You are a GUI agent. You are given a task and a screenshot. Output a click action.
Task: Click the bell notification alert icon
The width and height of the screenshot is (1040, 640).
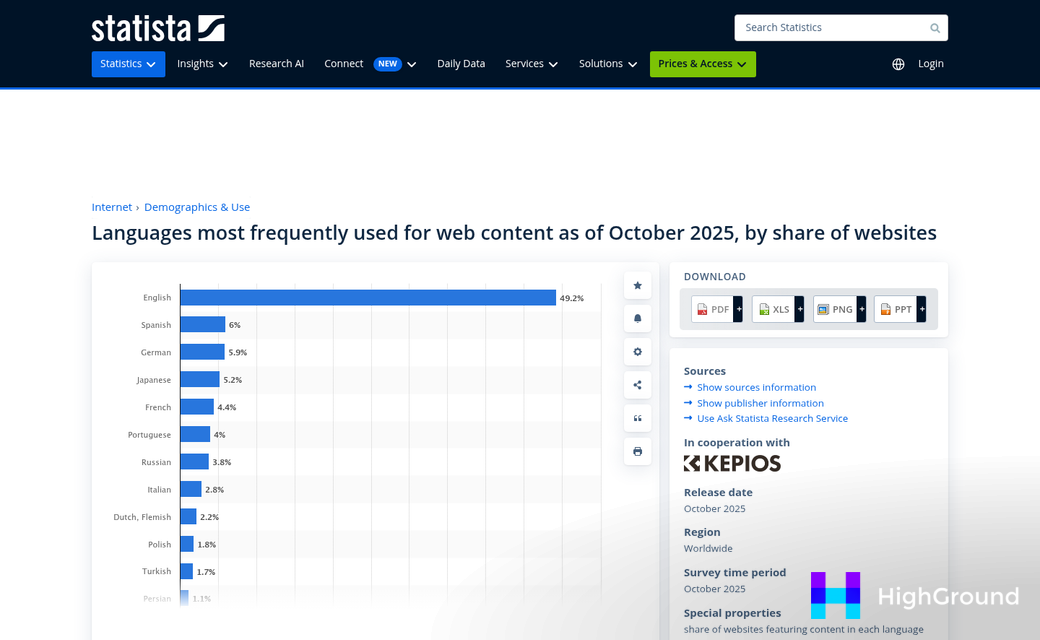[637, 319]
